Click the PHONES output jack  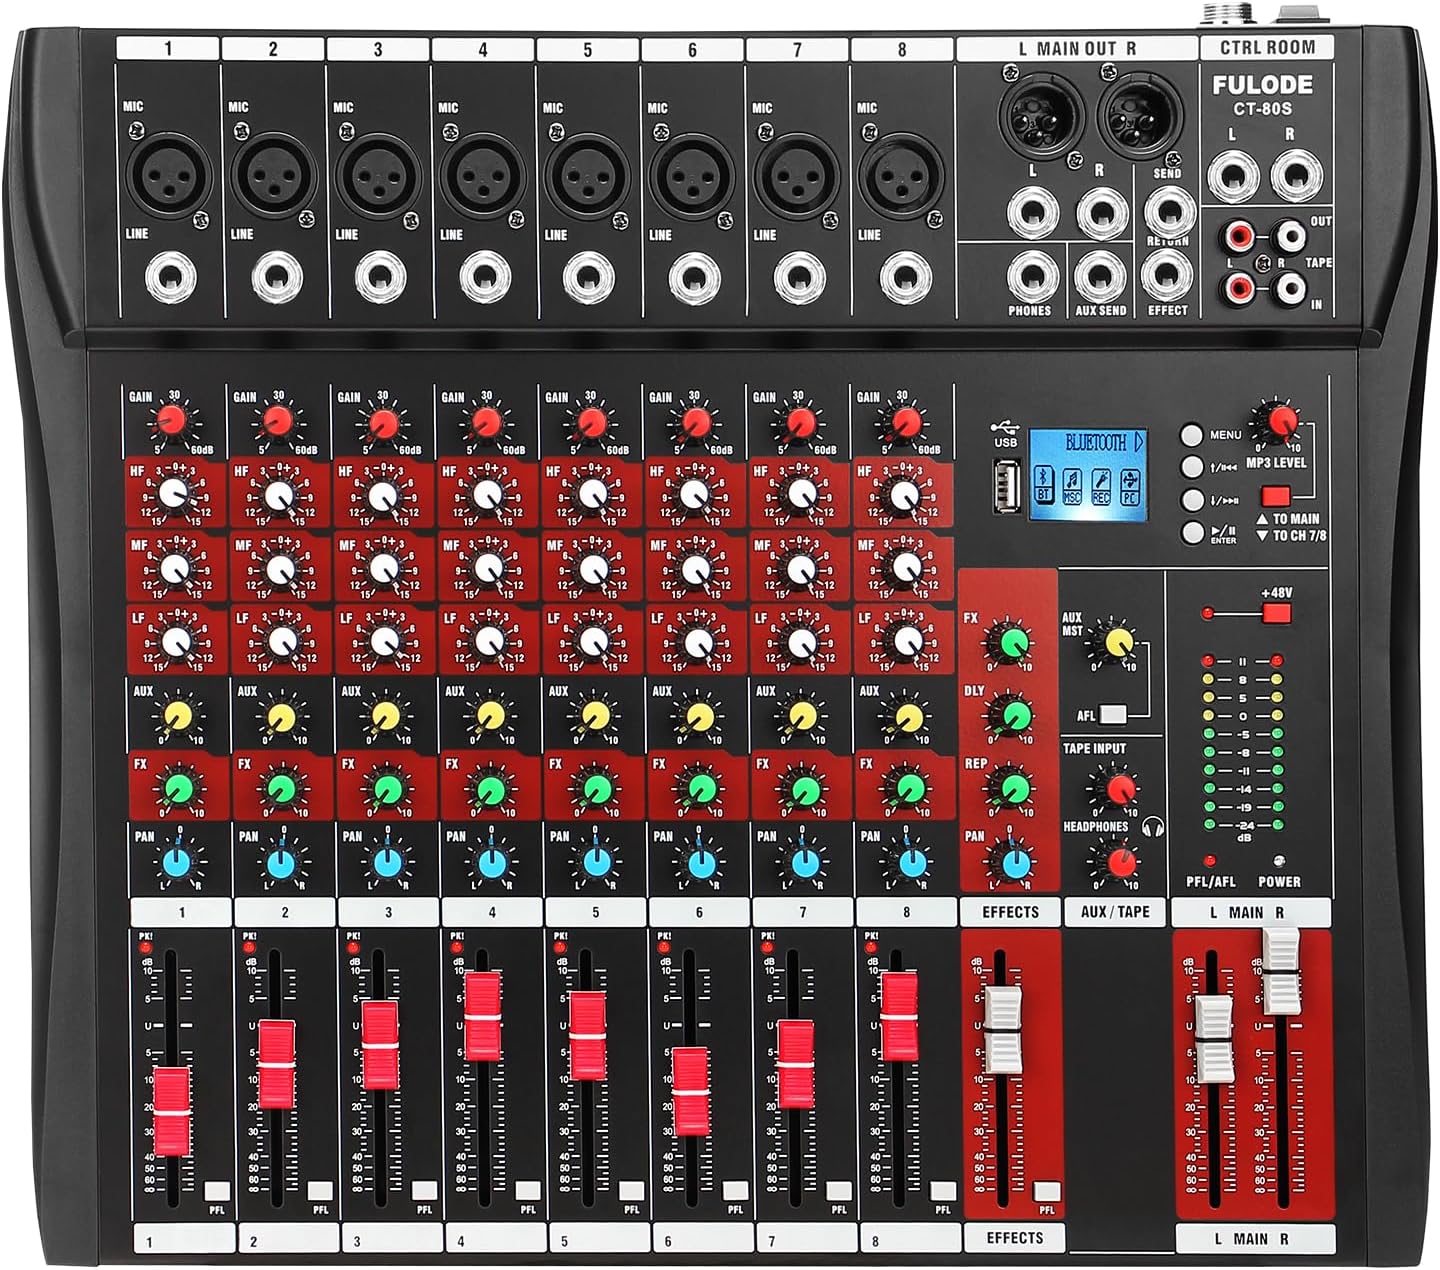pyautogui.click(x=1030, y=273)
